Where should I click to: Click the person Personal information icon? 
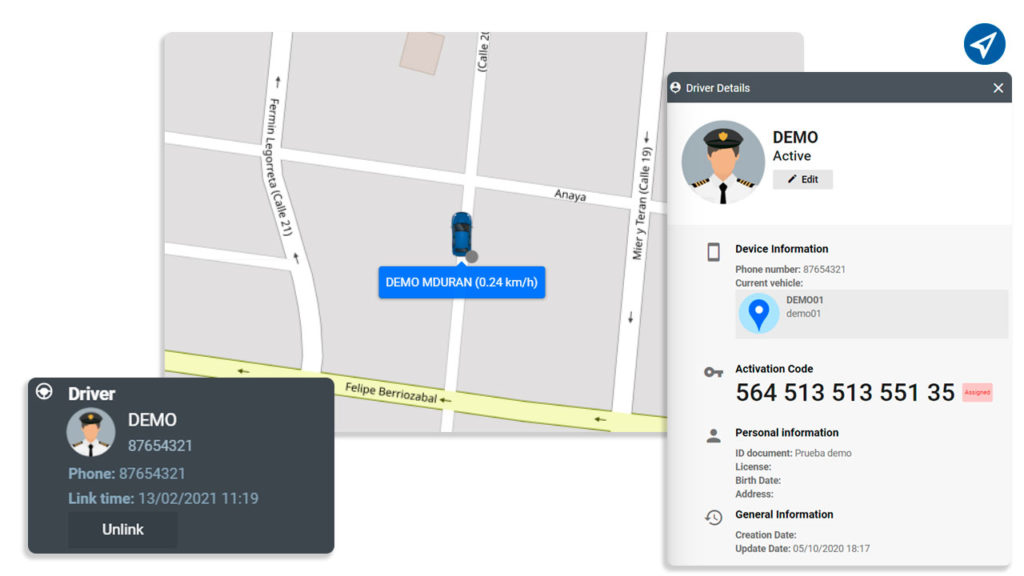tap(713, 436)
